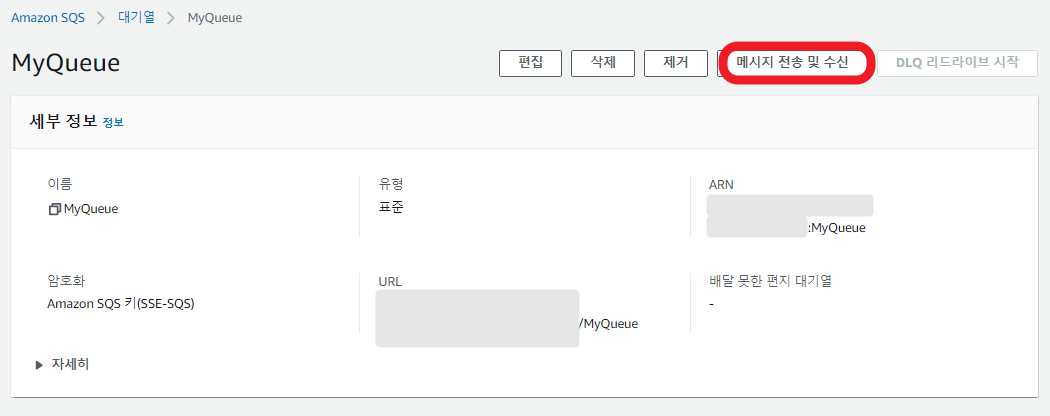Image resolution: width=1050 pixels, height=416 pixels.
Task: Click the 이름 label
Action: (x=59, y=184)
